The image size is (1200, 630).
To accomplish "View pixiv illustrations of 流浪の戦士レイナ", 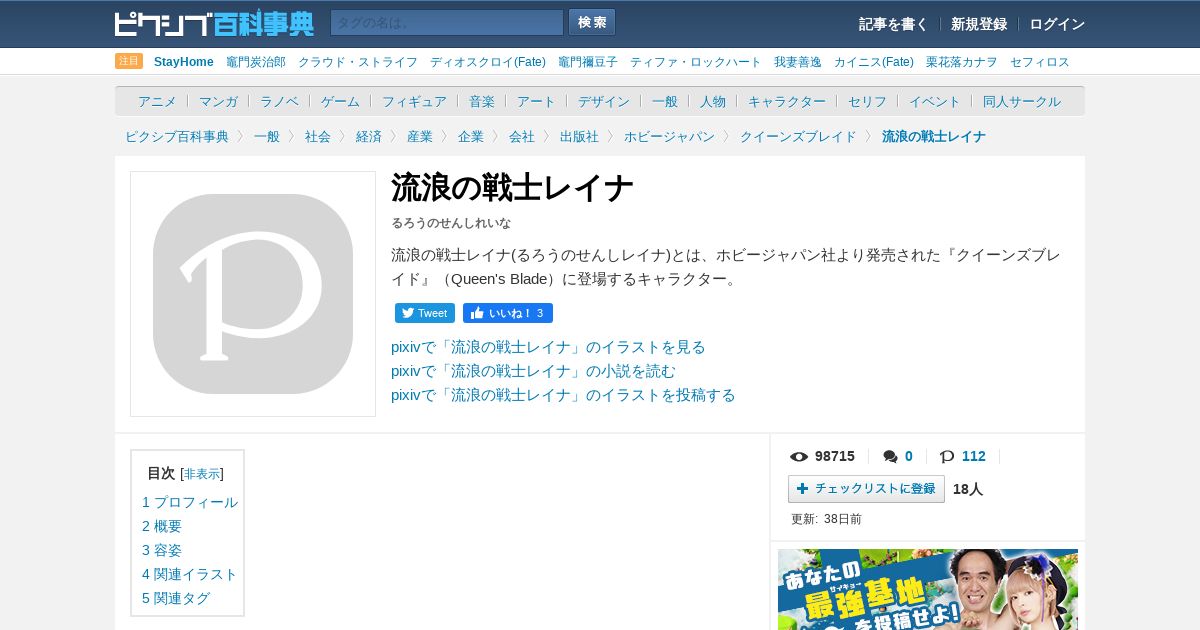I will (x=548, y=347).
